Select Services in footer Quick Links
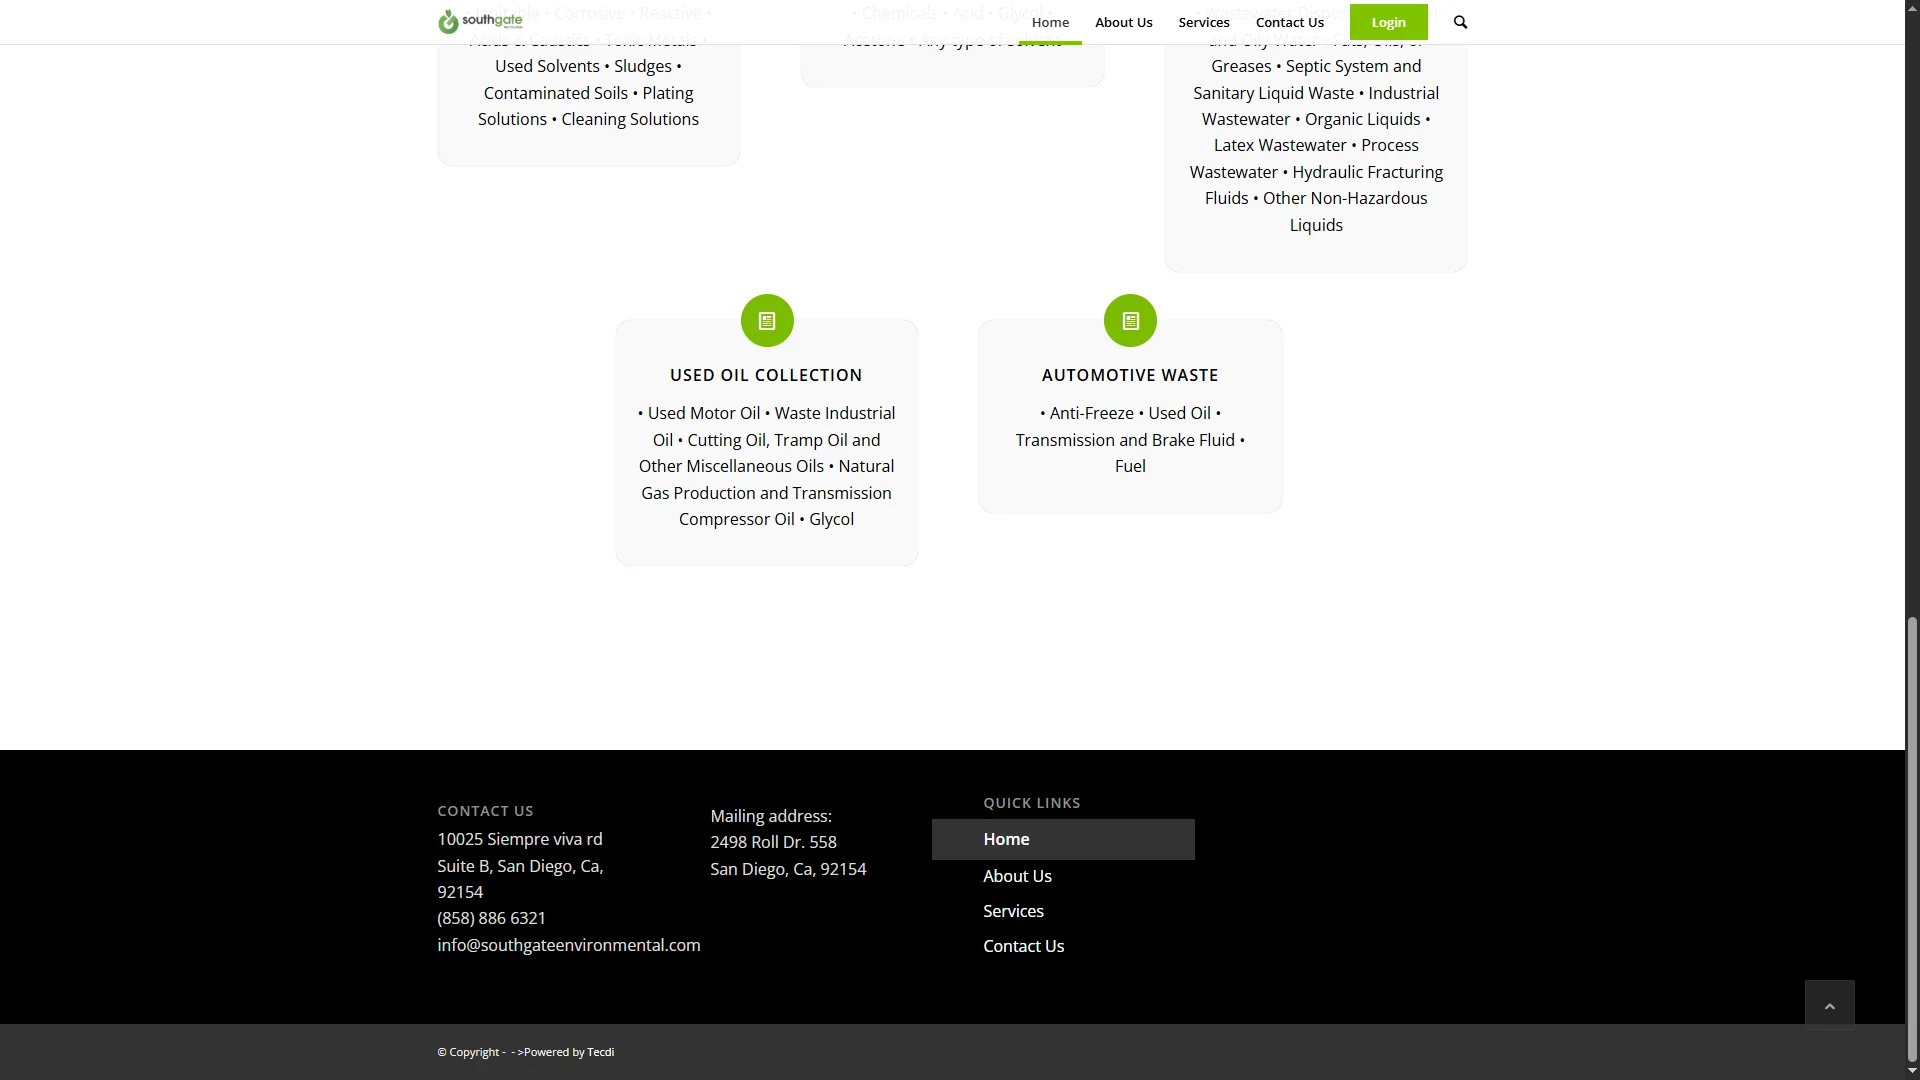 pos(1013,911)
